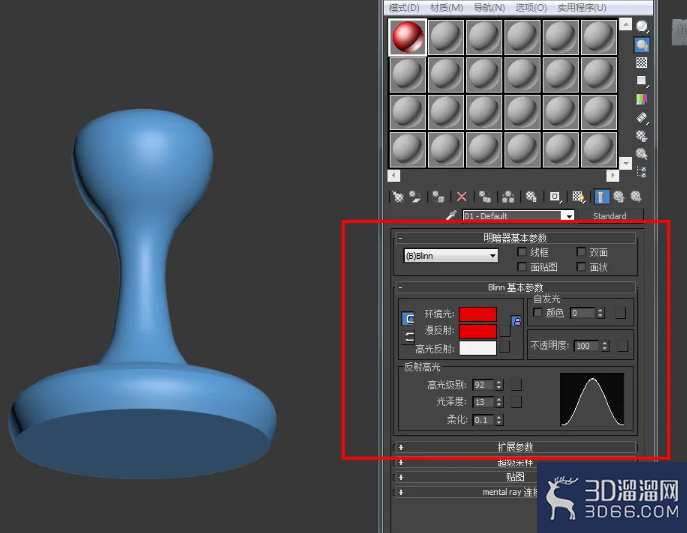Image resolution: width=687 pixels, height=533 pixels.
Task: Enable the 线框 checkbox
Action: [521, 252]
